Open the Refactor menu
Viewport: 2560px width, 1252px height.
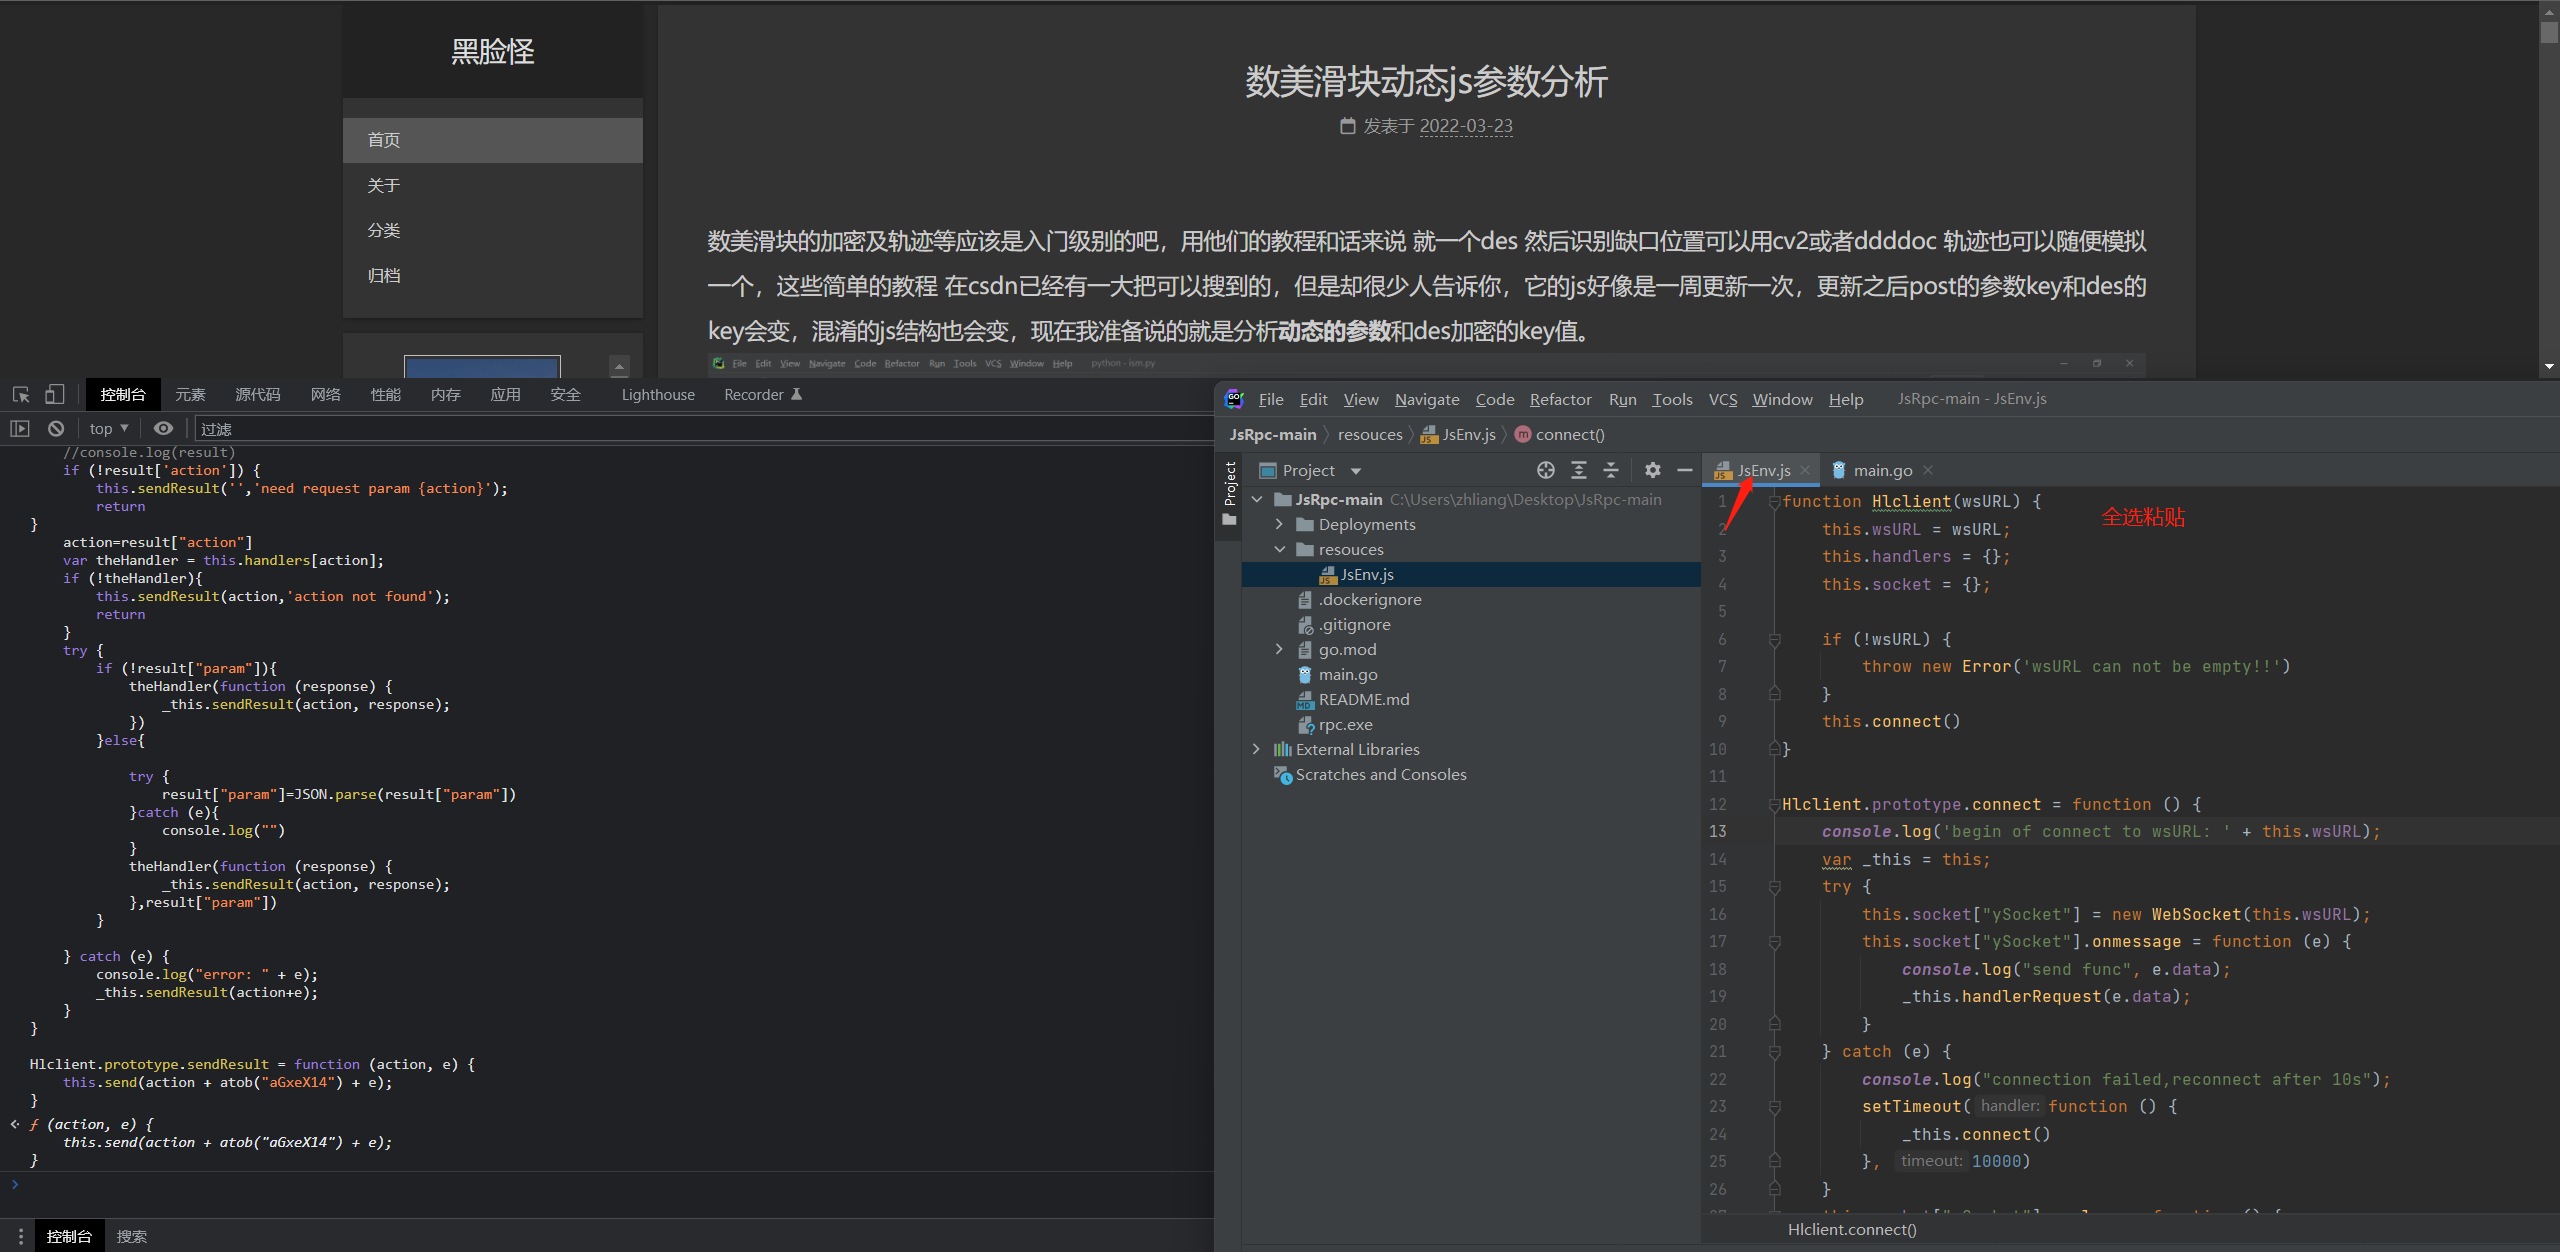click(x=1560, y=399)
